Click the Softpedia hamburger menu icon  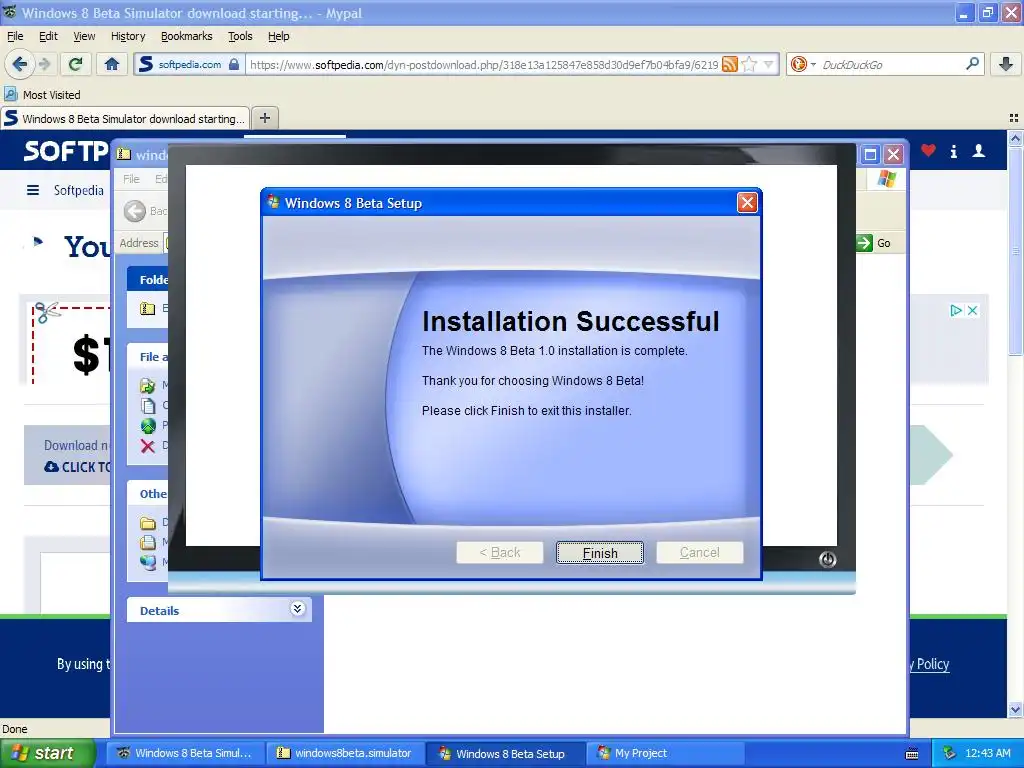click(33, 190)
